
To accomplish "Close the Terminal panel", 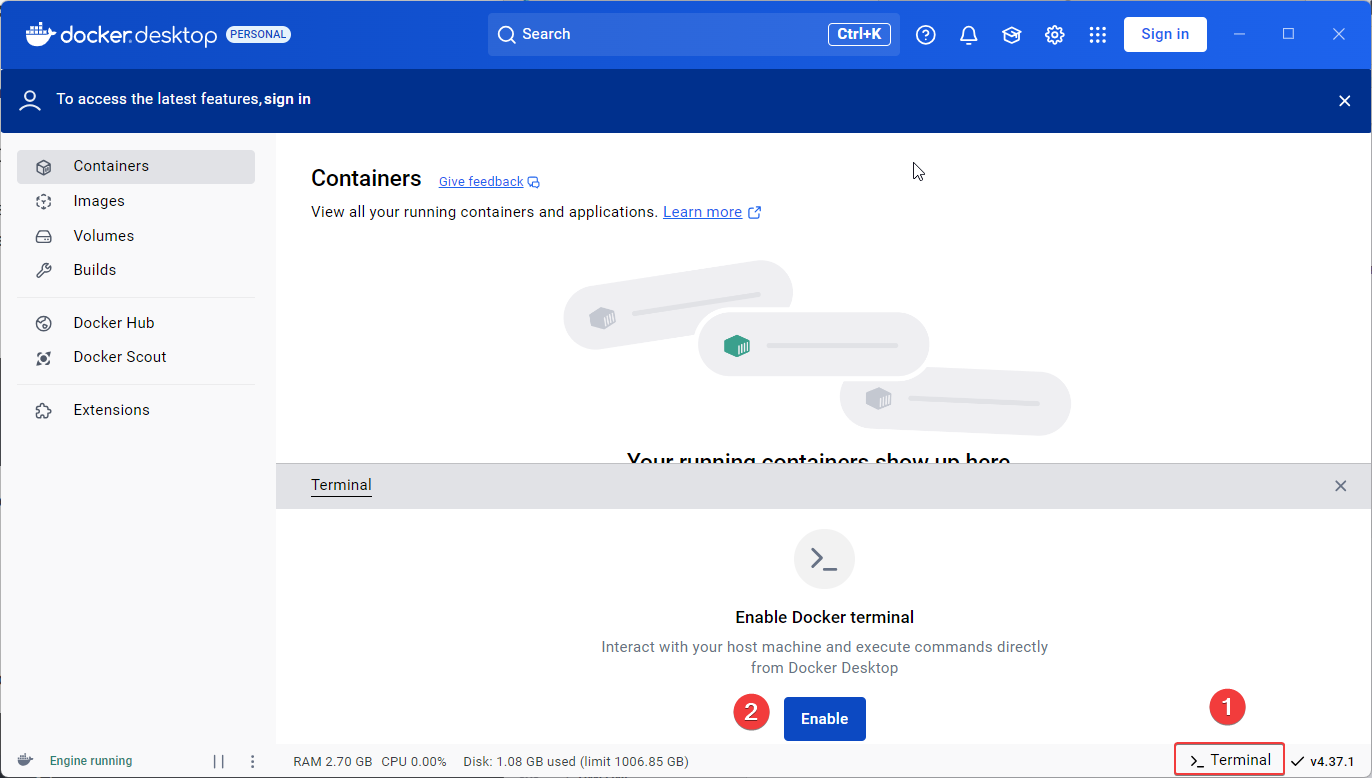I will click(x=1341, y=486).
